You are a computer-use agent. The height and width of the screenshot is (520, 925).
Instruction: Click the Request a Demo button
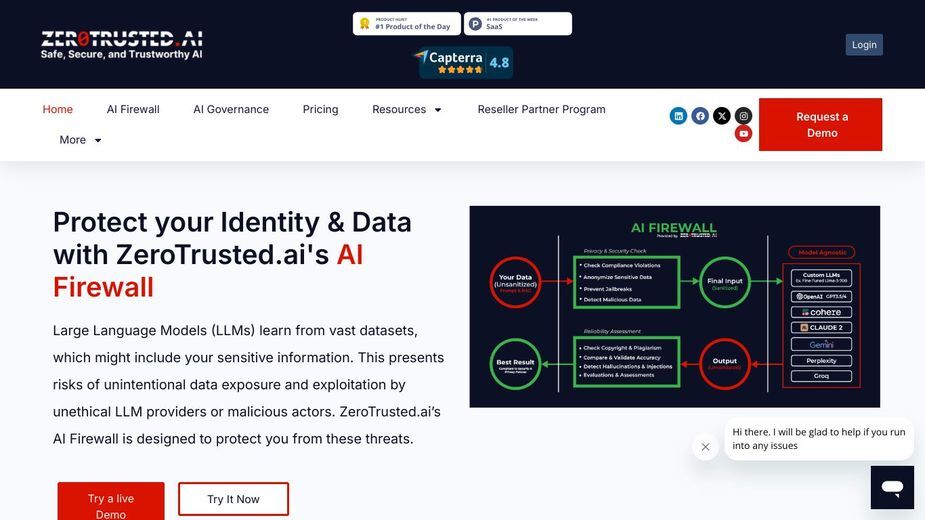[821, 125]
